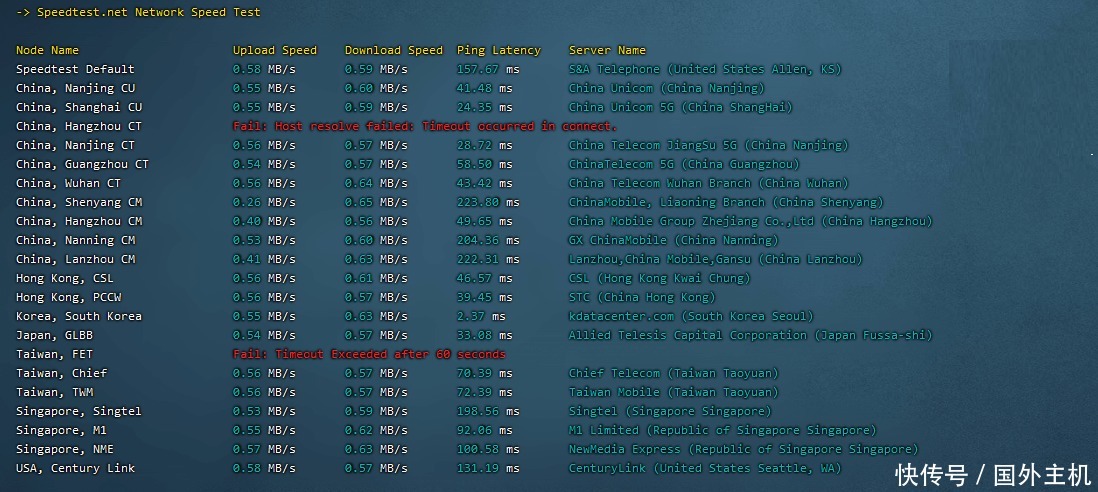
Task: Click the 'China, Hangzhou CT' node name
Action: pos(78,126)
